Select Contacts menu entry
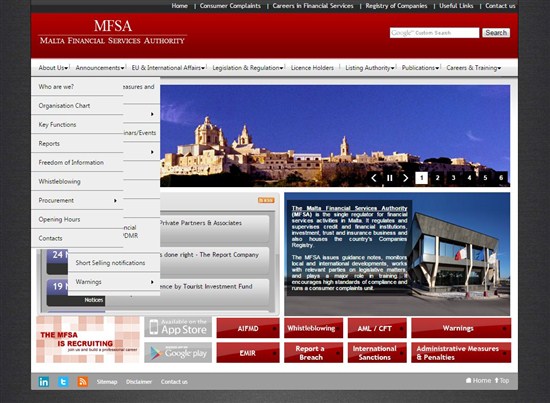The image size is (550, 403). pos(77,238)
